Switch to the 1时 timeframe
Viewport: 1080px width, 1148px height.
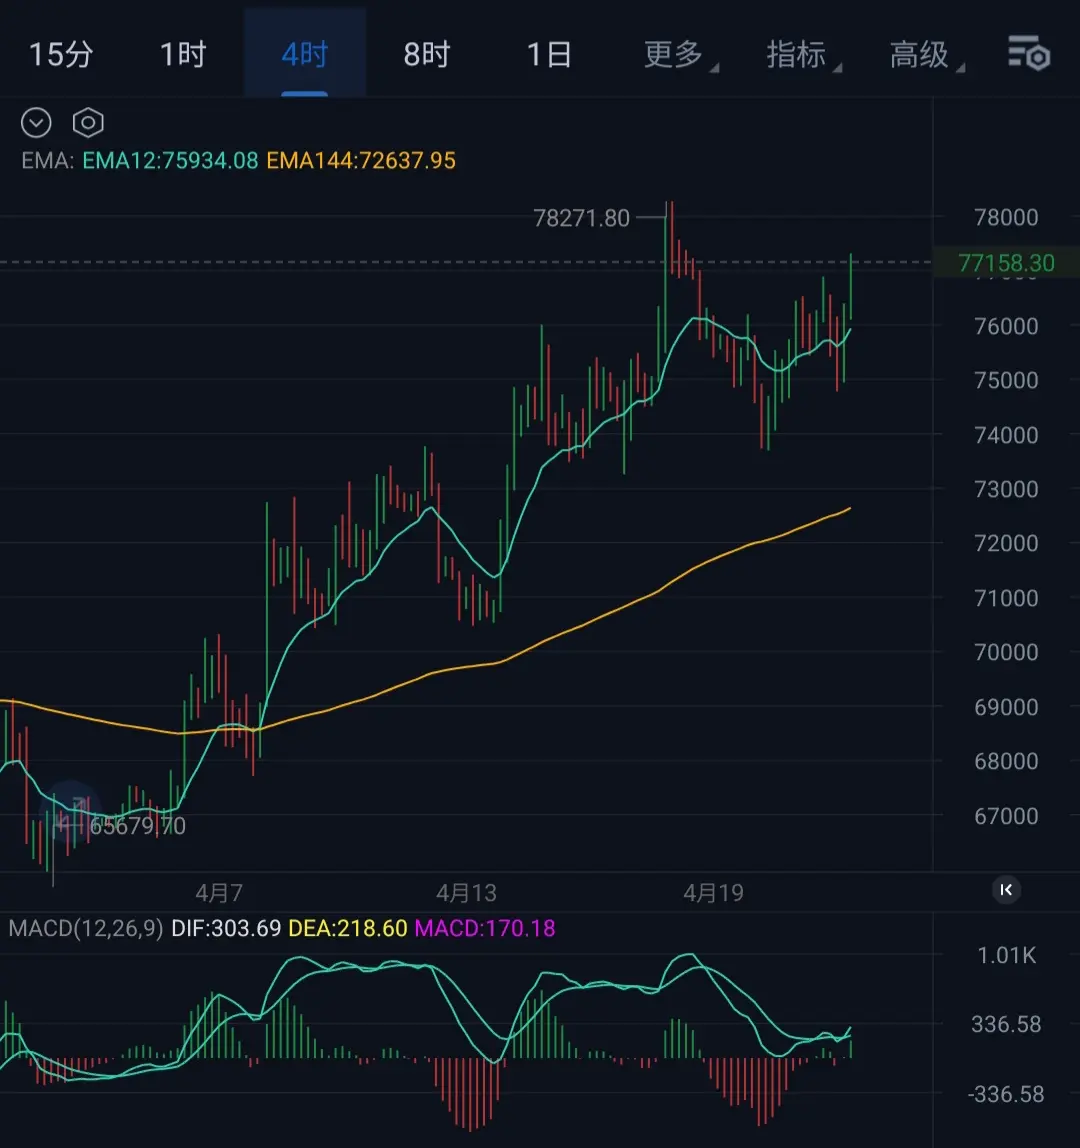[x=183, y=55]
